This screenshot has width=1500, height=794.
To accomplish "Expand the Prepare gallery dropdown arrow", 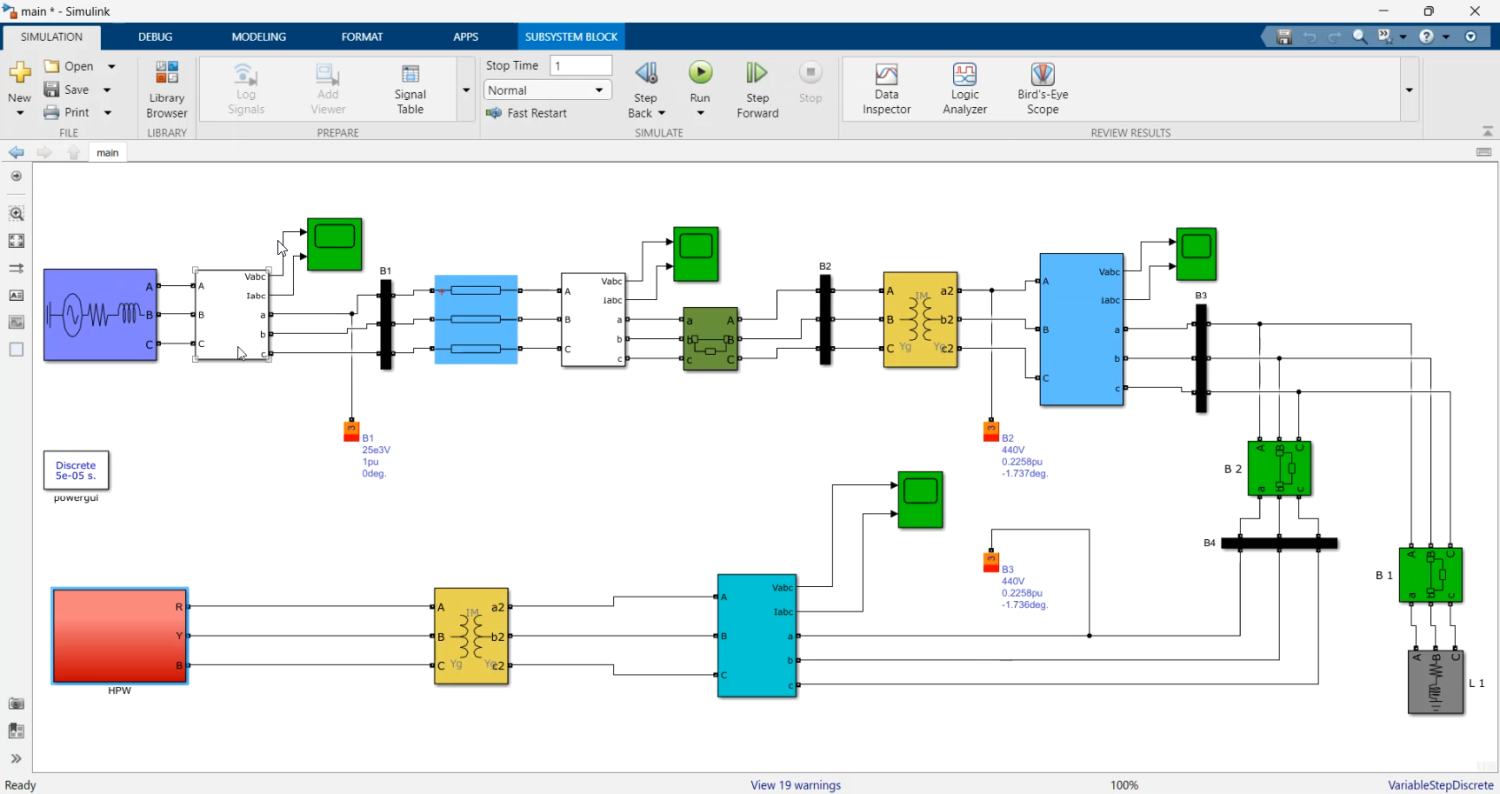I will coord(465,90).
